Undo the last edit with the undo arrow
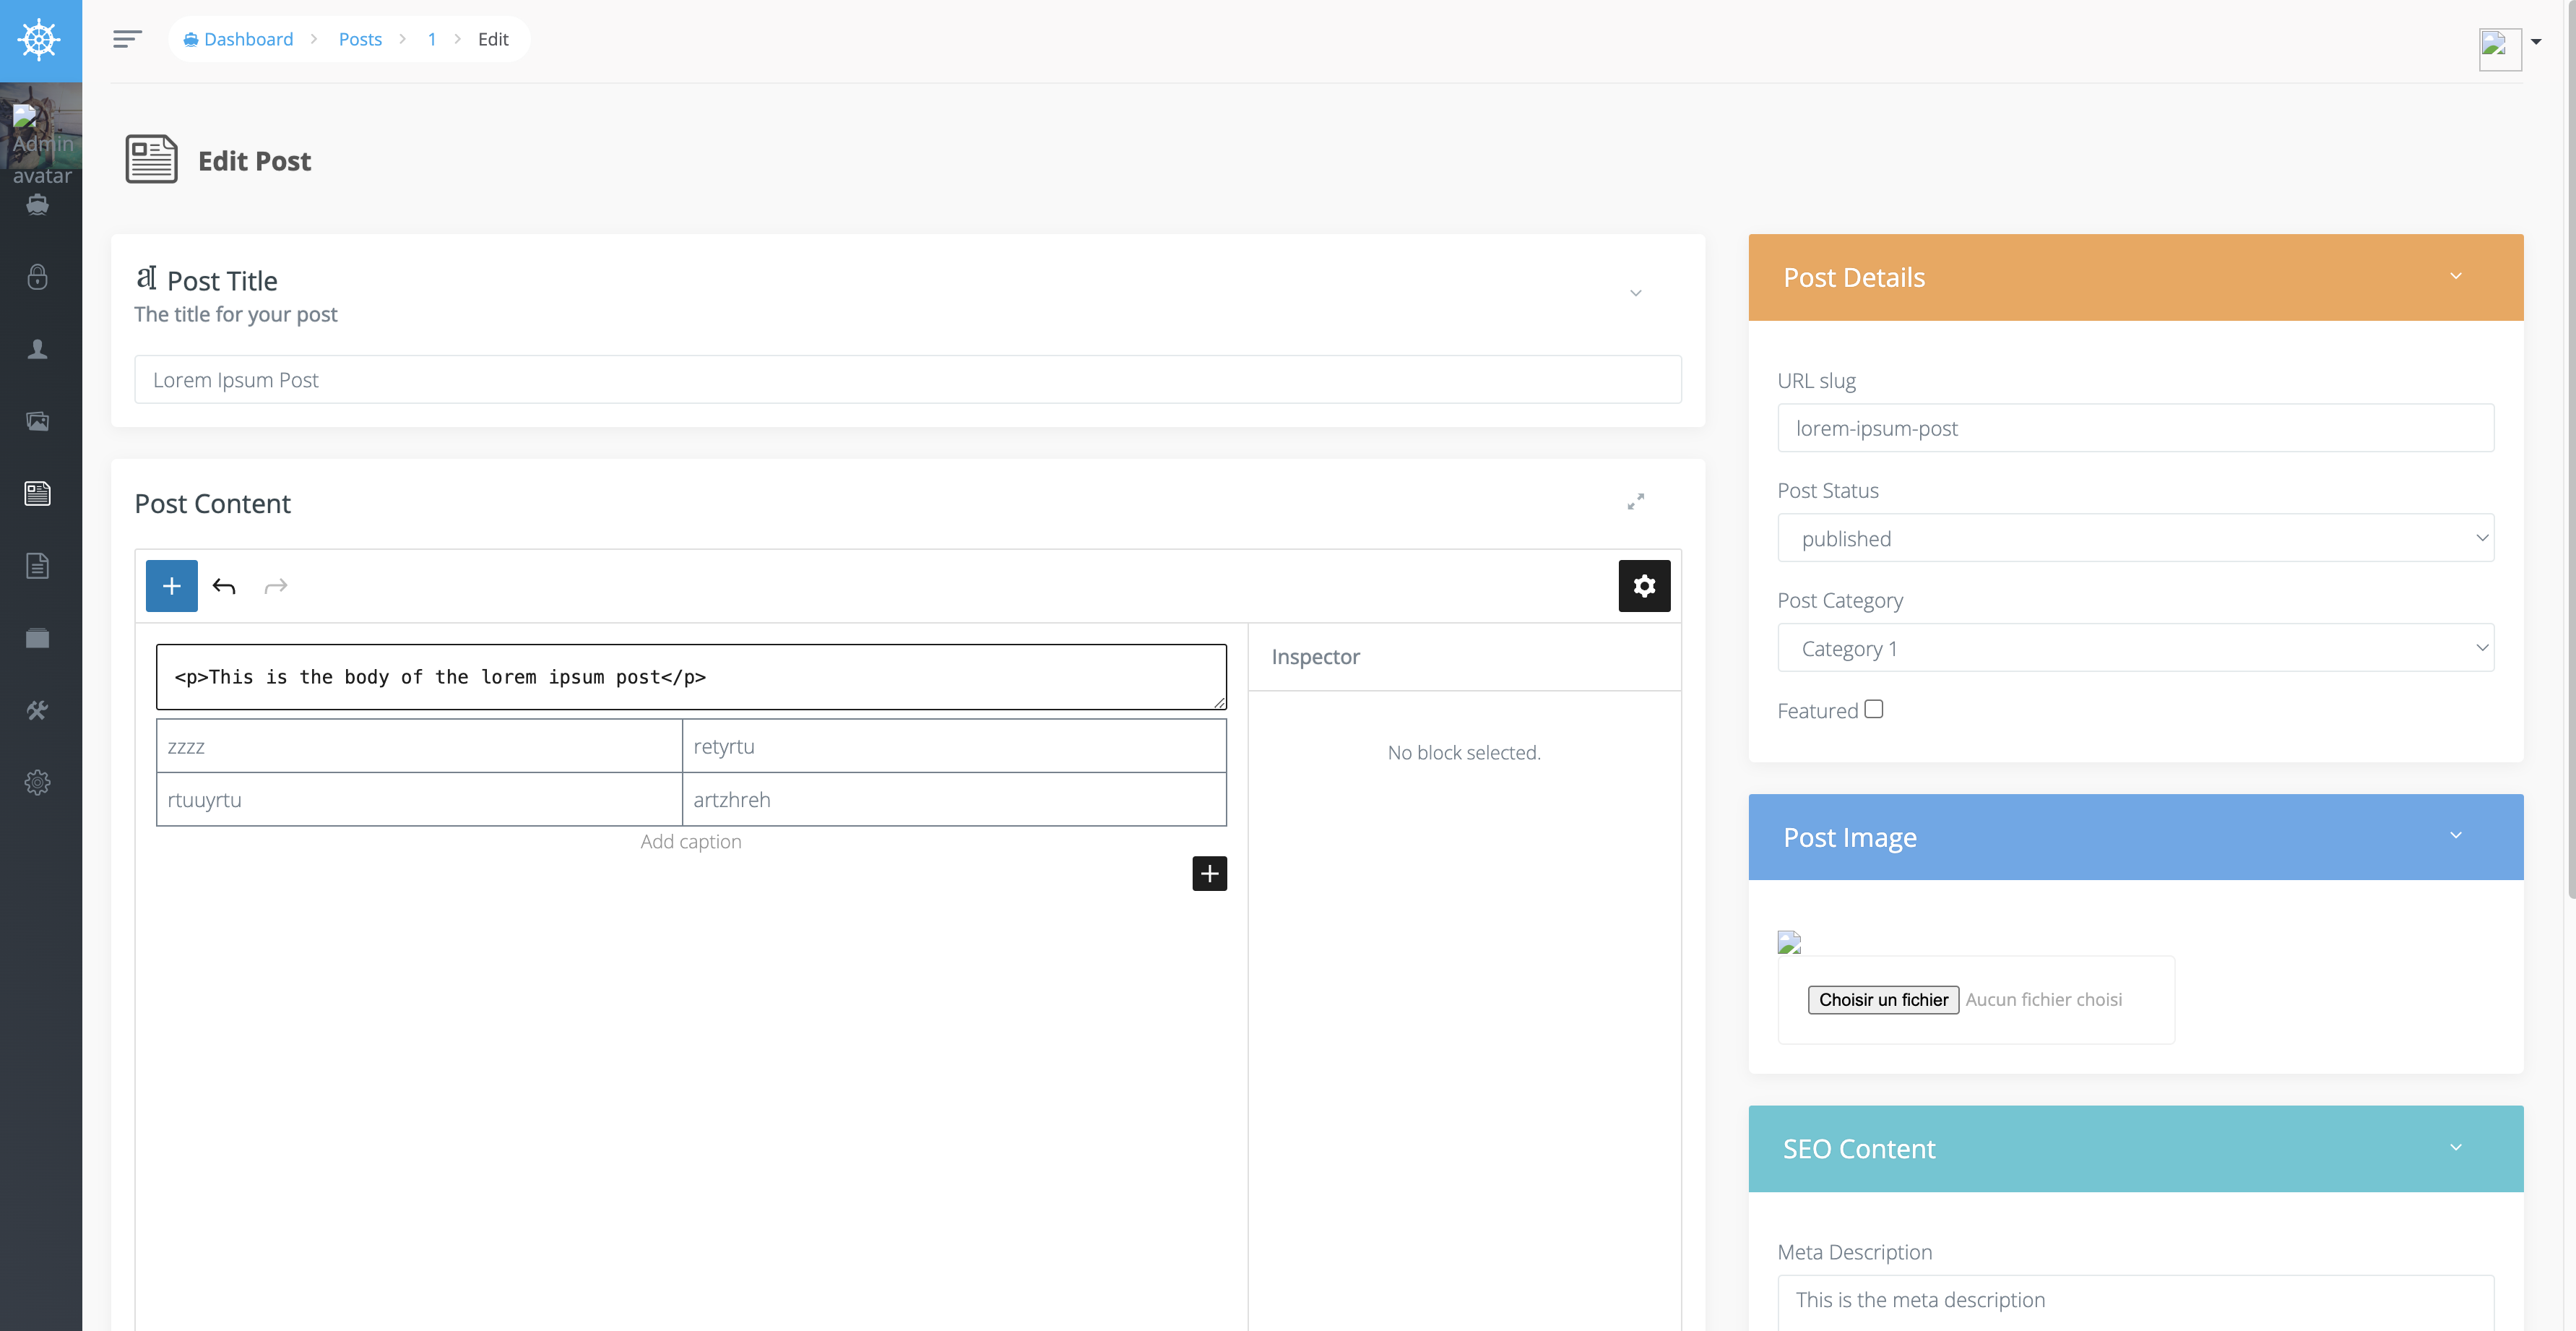Image resolution: width=2576 pixels, height=1331 pixels. [x=224, y=586]
